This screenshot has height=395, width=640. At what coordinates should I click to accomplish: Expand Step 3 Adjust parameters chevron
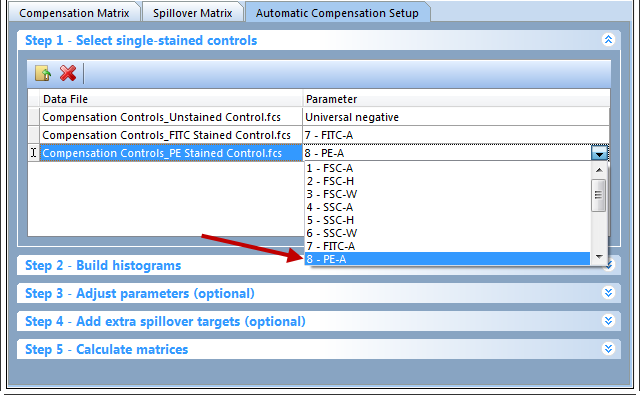[x=608, y=293]
